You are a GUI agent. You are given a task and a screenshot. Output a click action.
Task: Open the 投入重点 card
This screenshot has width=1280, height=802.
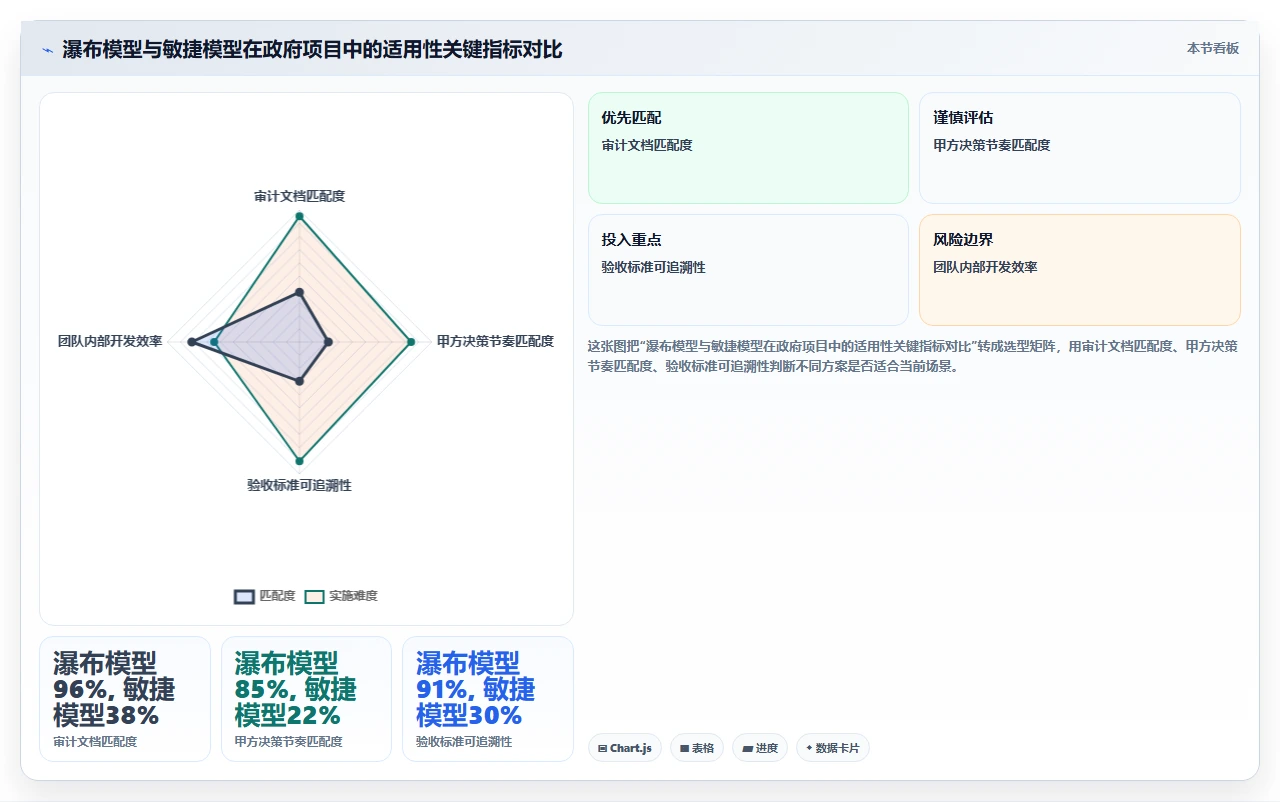click(748, 270)
